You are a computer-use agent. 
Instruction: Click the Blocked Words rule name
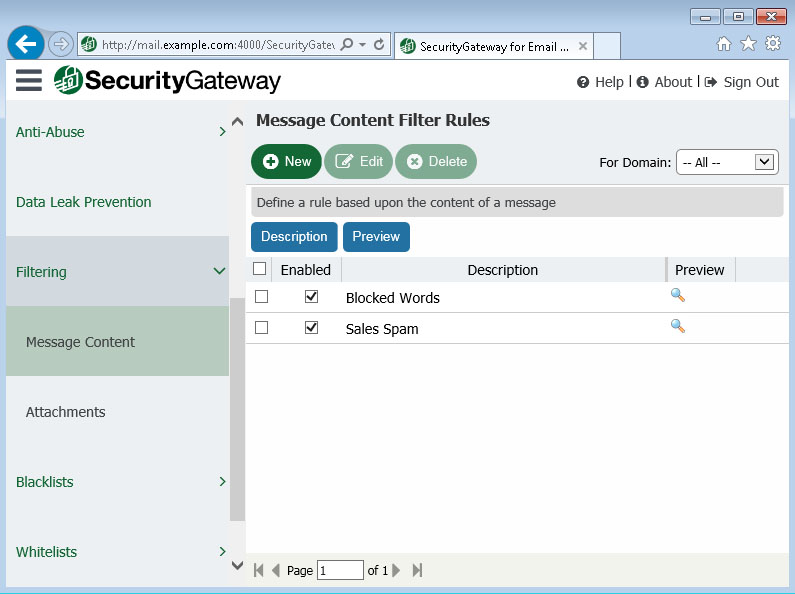tap(392, 298)
